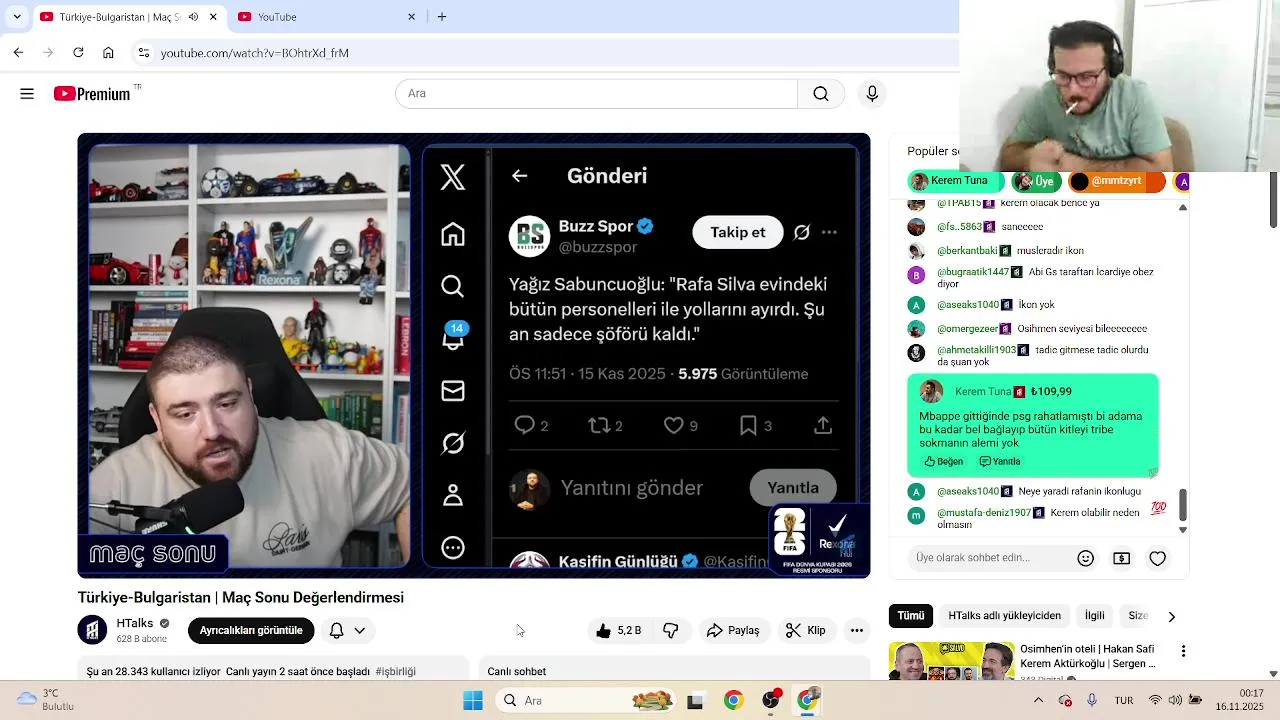
Task: Click the @mustafa-deniz1907 chat username
Action: 984,512
